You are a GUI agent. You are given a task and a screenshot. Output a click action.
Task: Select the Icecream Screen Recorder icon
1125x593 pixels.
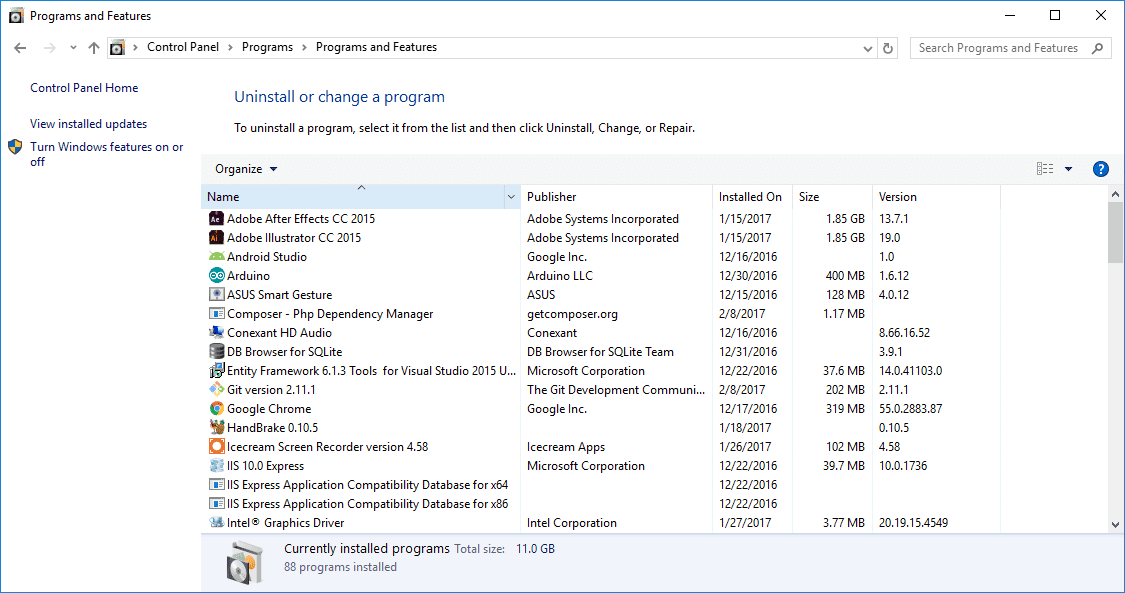(x=216, y=447)
